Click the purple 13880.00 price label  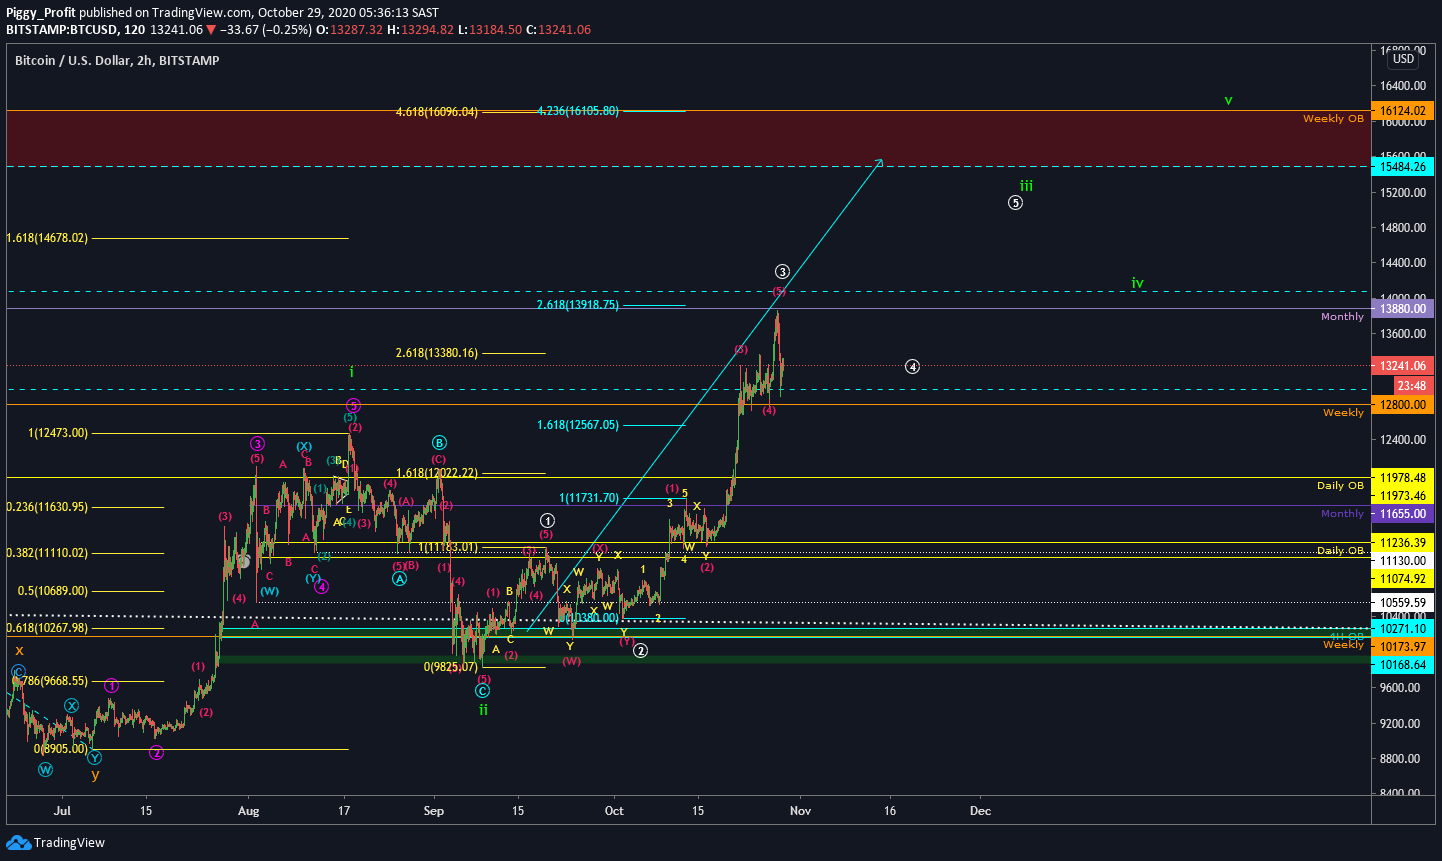tap(1402, 309)
